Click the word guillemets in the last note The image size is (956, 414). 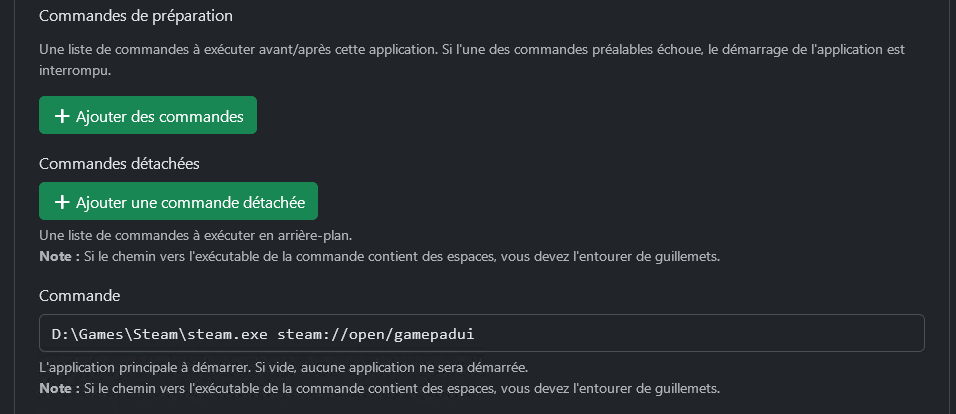click(x=683, y=387)
